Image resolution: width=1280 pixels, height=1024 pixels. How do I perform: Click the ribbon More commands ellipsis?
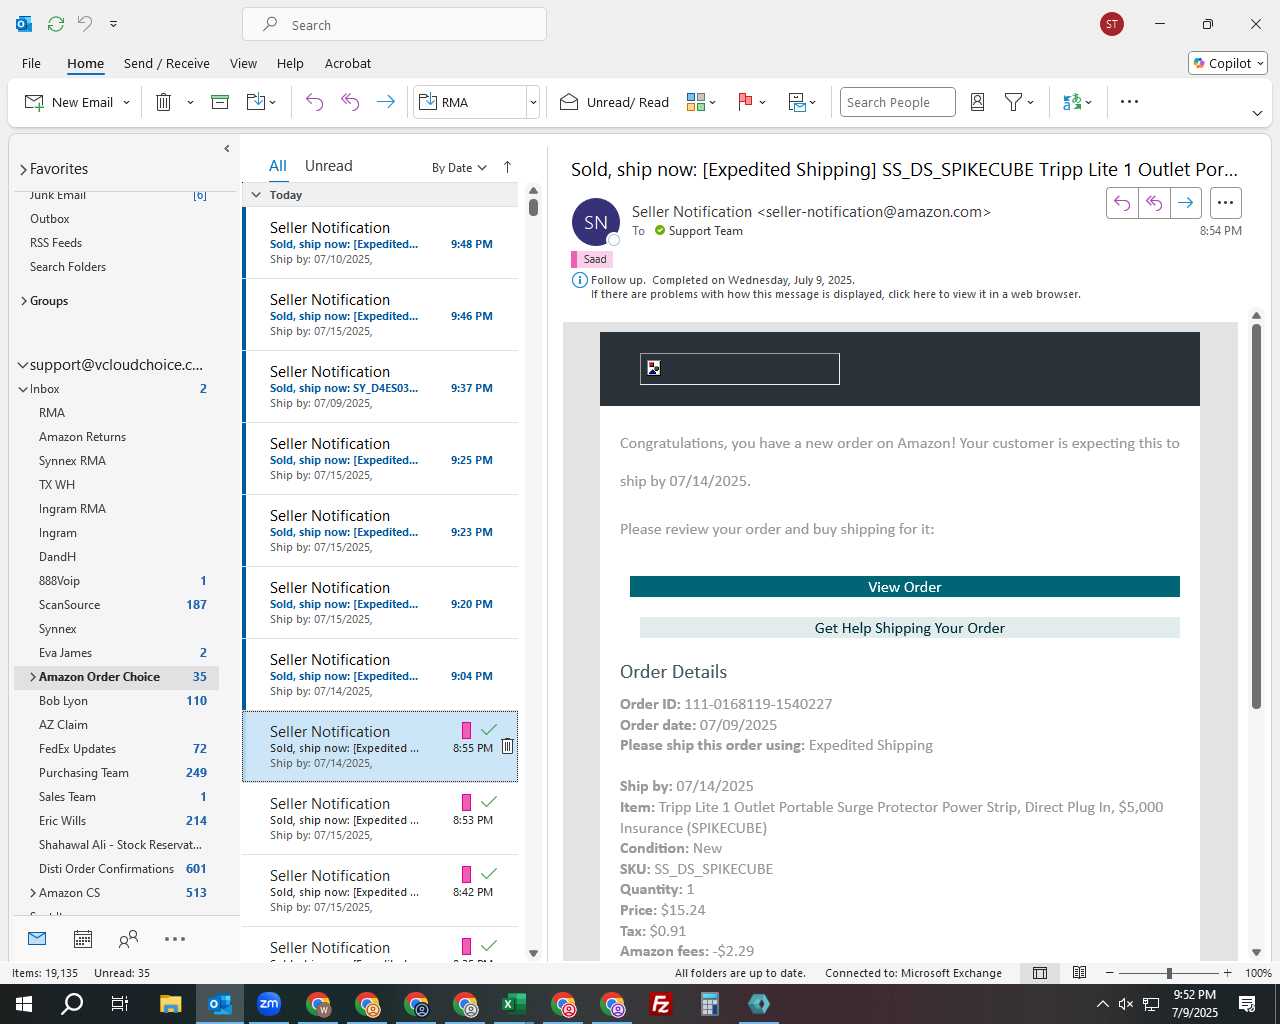click(x=1129, y=102)
